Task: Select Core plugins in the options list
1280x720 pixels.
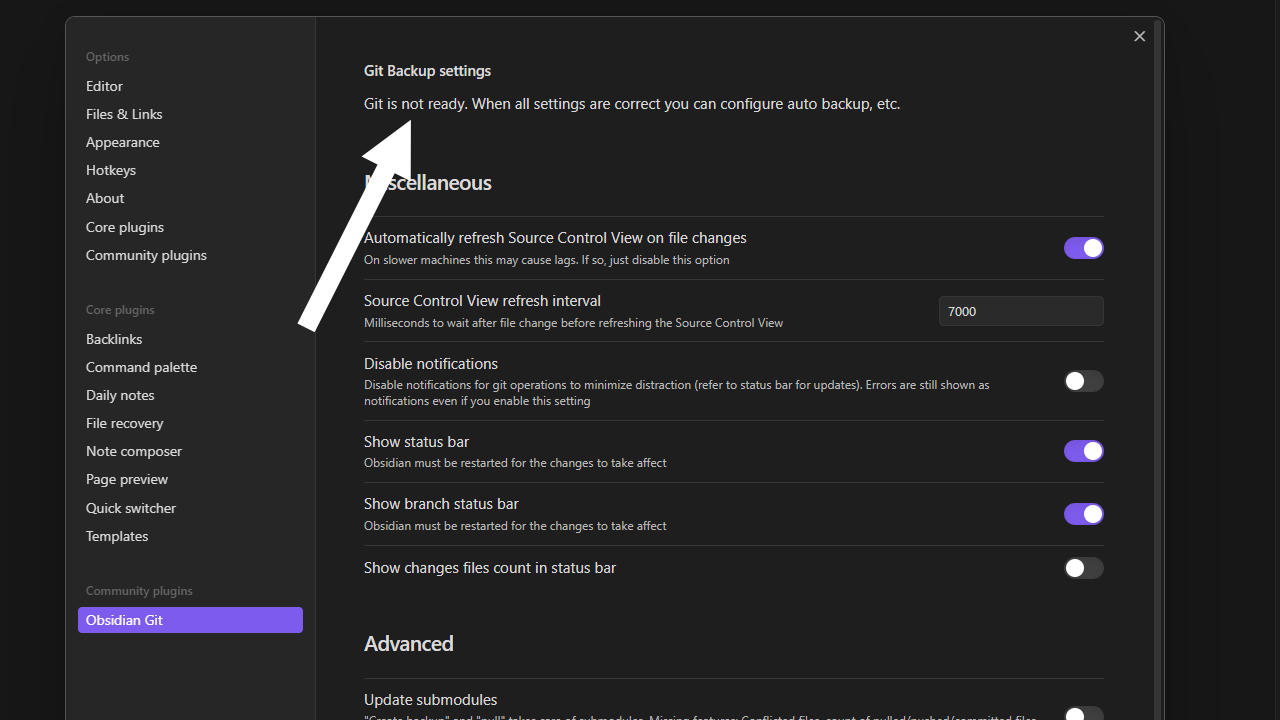Action: coord(125,227)
